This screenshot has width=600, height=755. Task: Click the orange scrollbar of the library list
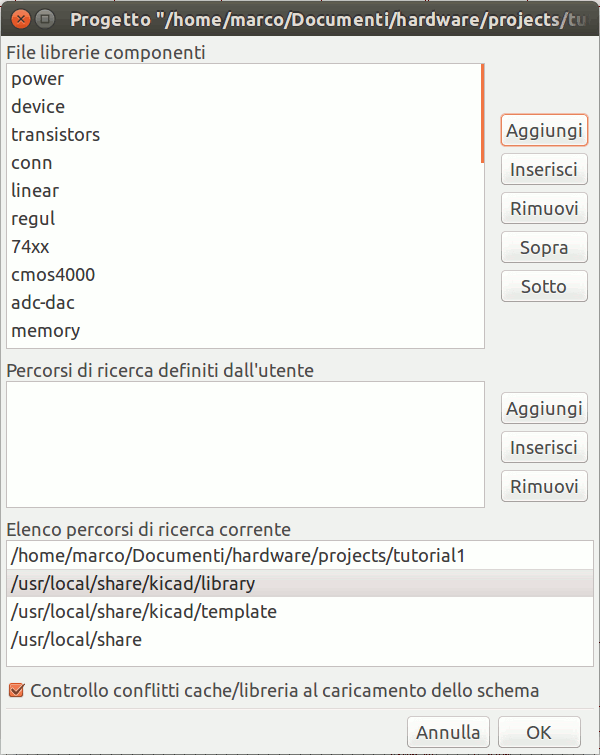click(x=483, y=114)
